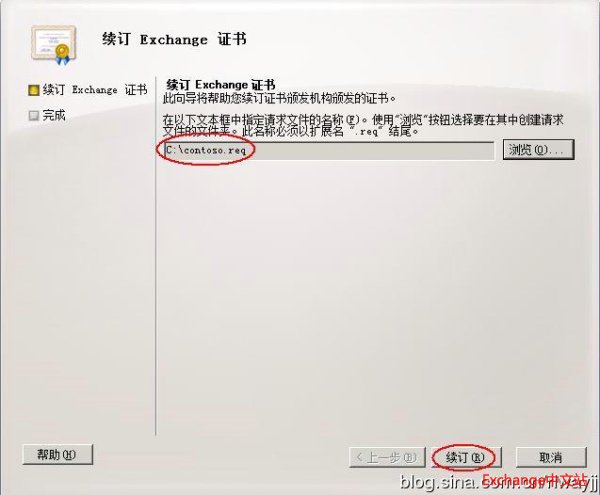Cancel the wizard with 取消
The height and width of the screenshot is (495, 600).
(x=551, y=457)
